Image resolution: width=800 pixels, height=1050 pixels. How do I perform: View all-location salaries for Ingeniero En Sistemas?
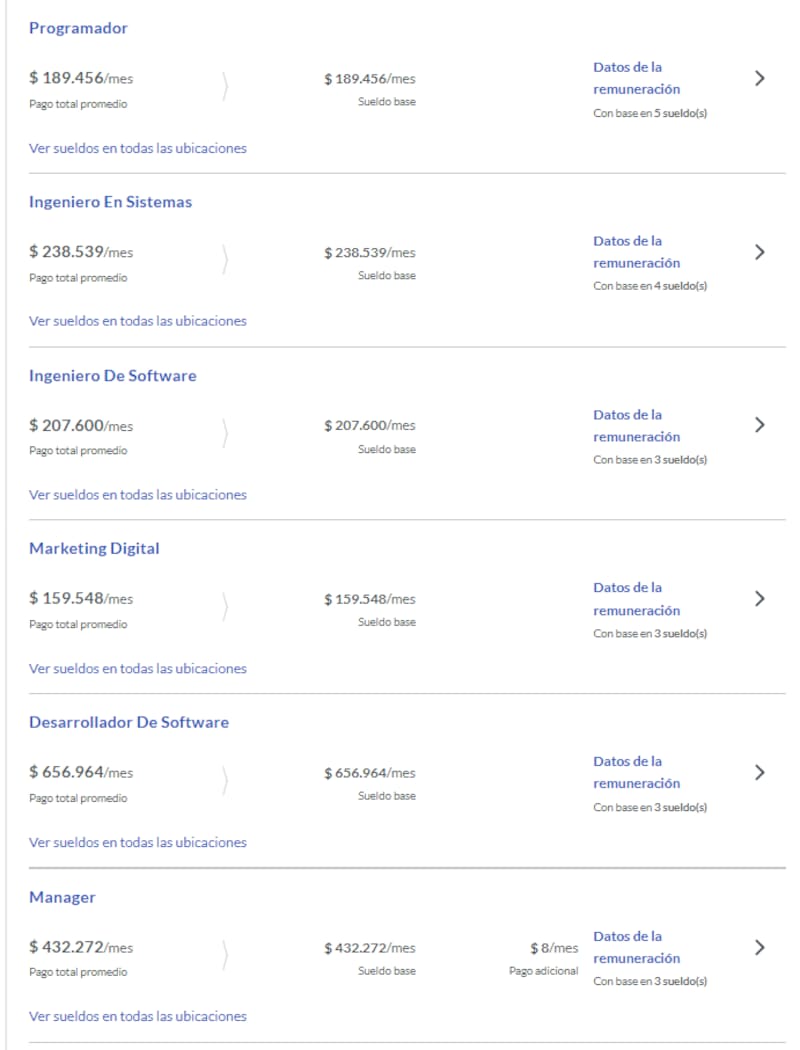[x=137, y=321]
